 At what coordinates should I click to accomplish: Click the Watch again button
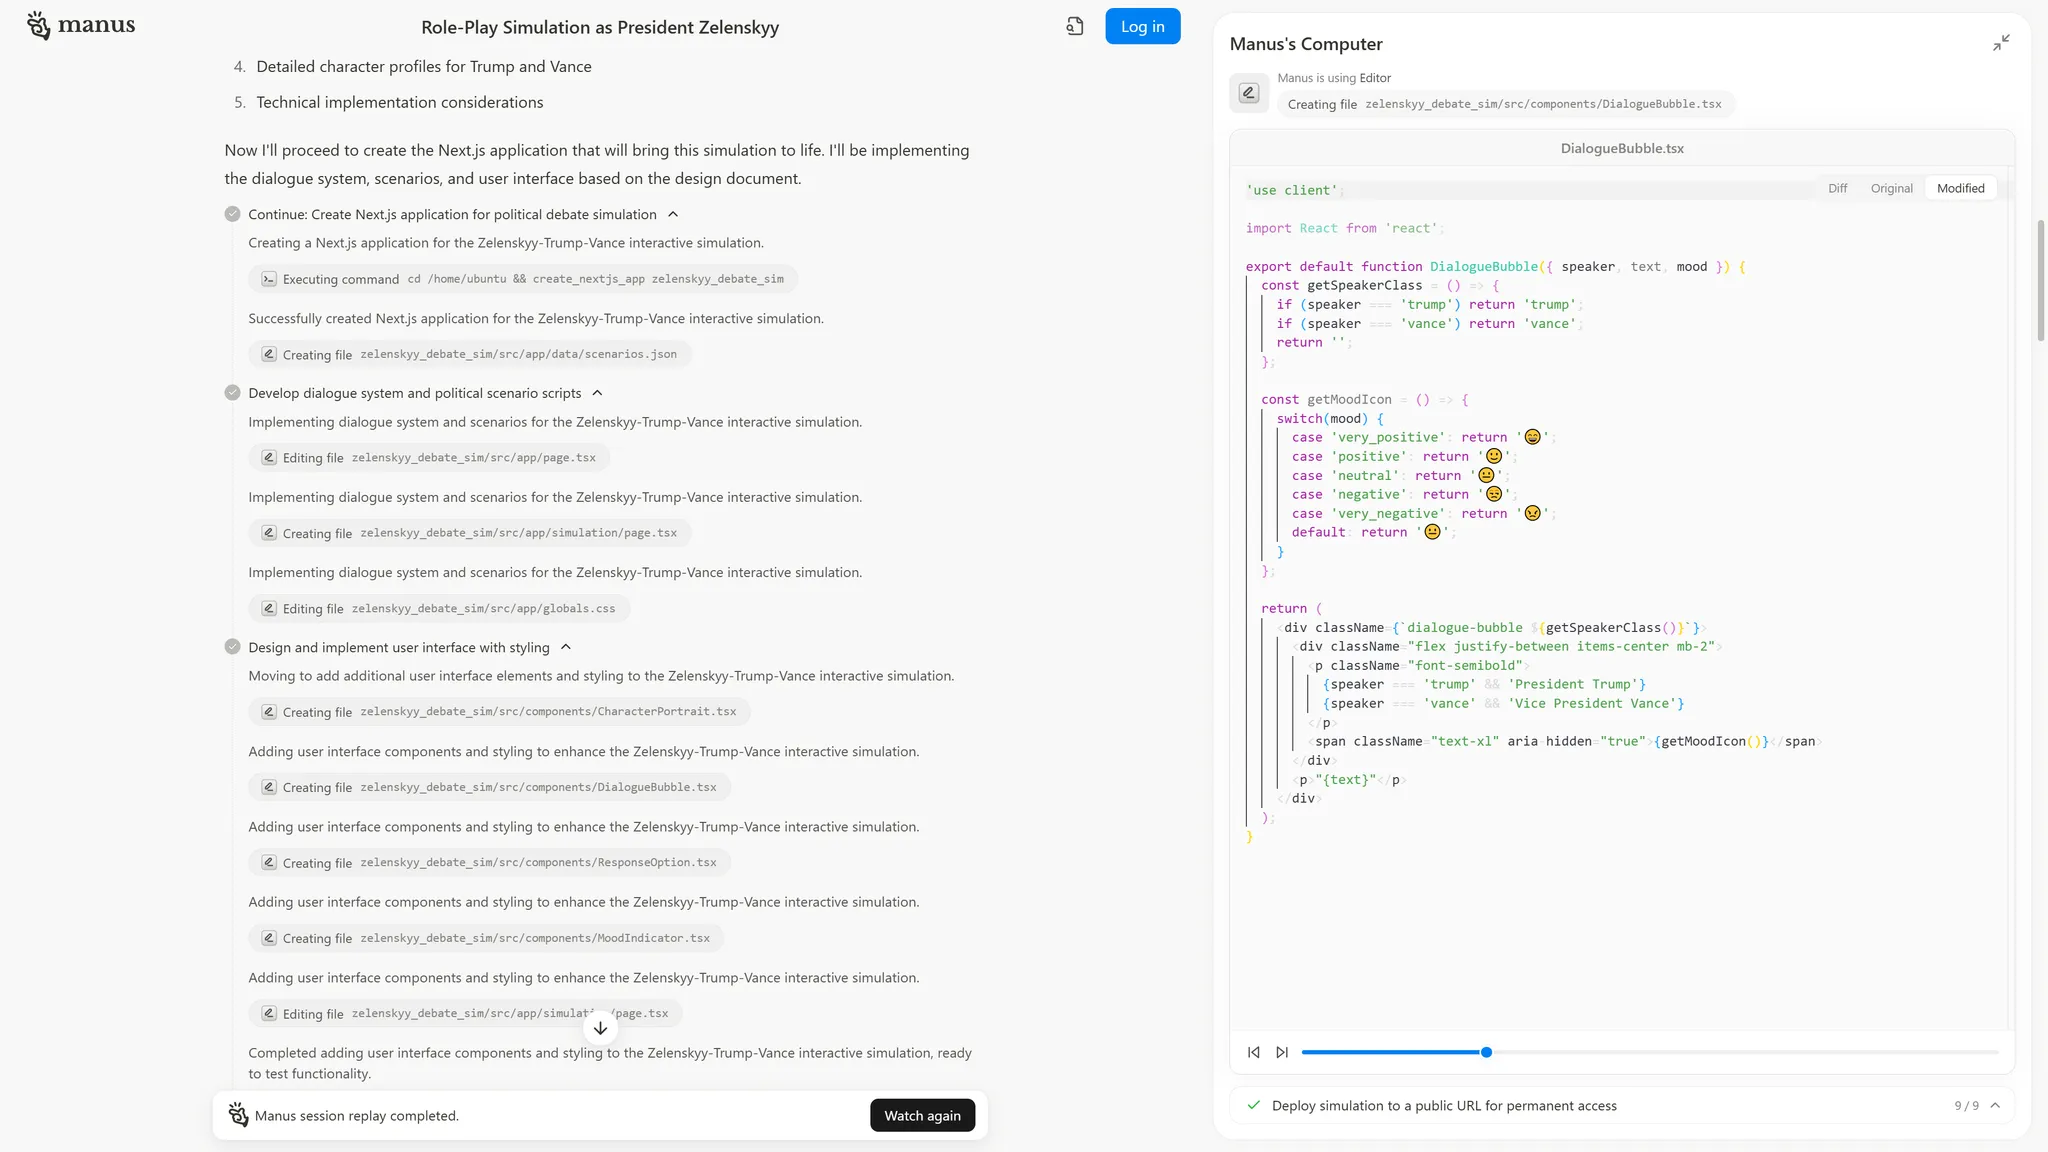922,1116
